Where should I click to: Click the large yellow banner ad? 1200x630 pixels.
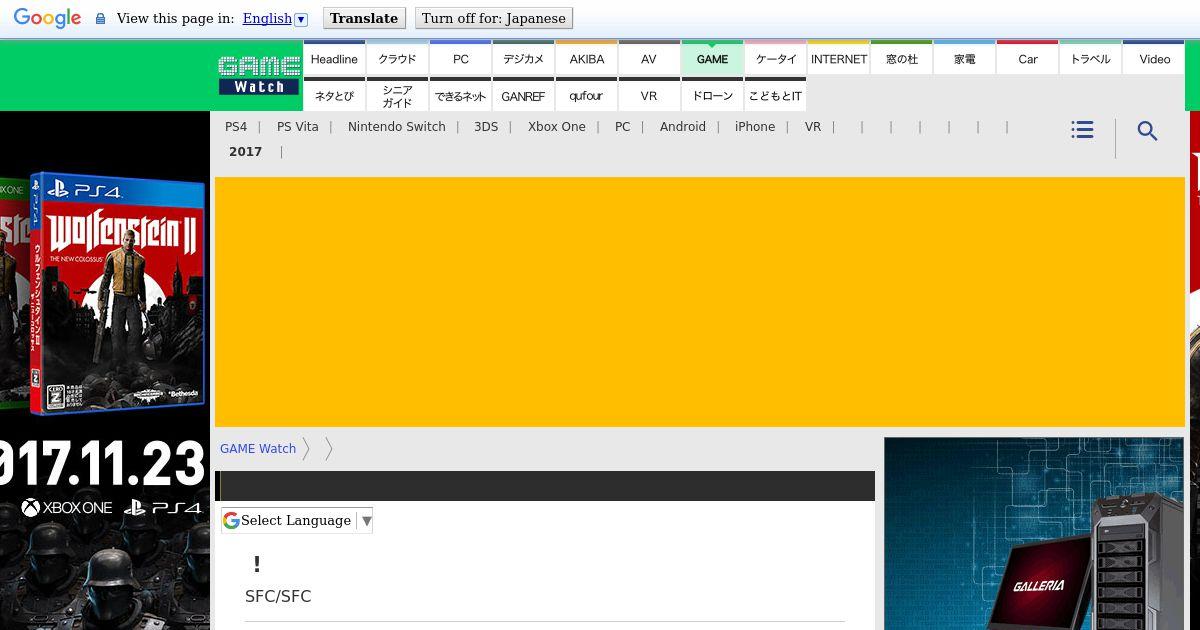click(x=700, y=302)
